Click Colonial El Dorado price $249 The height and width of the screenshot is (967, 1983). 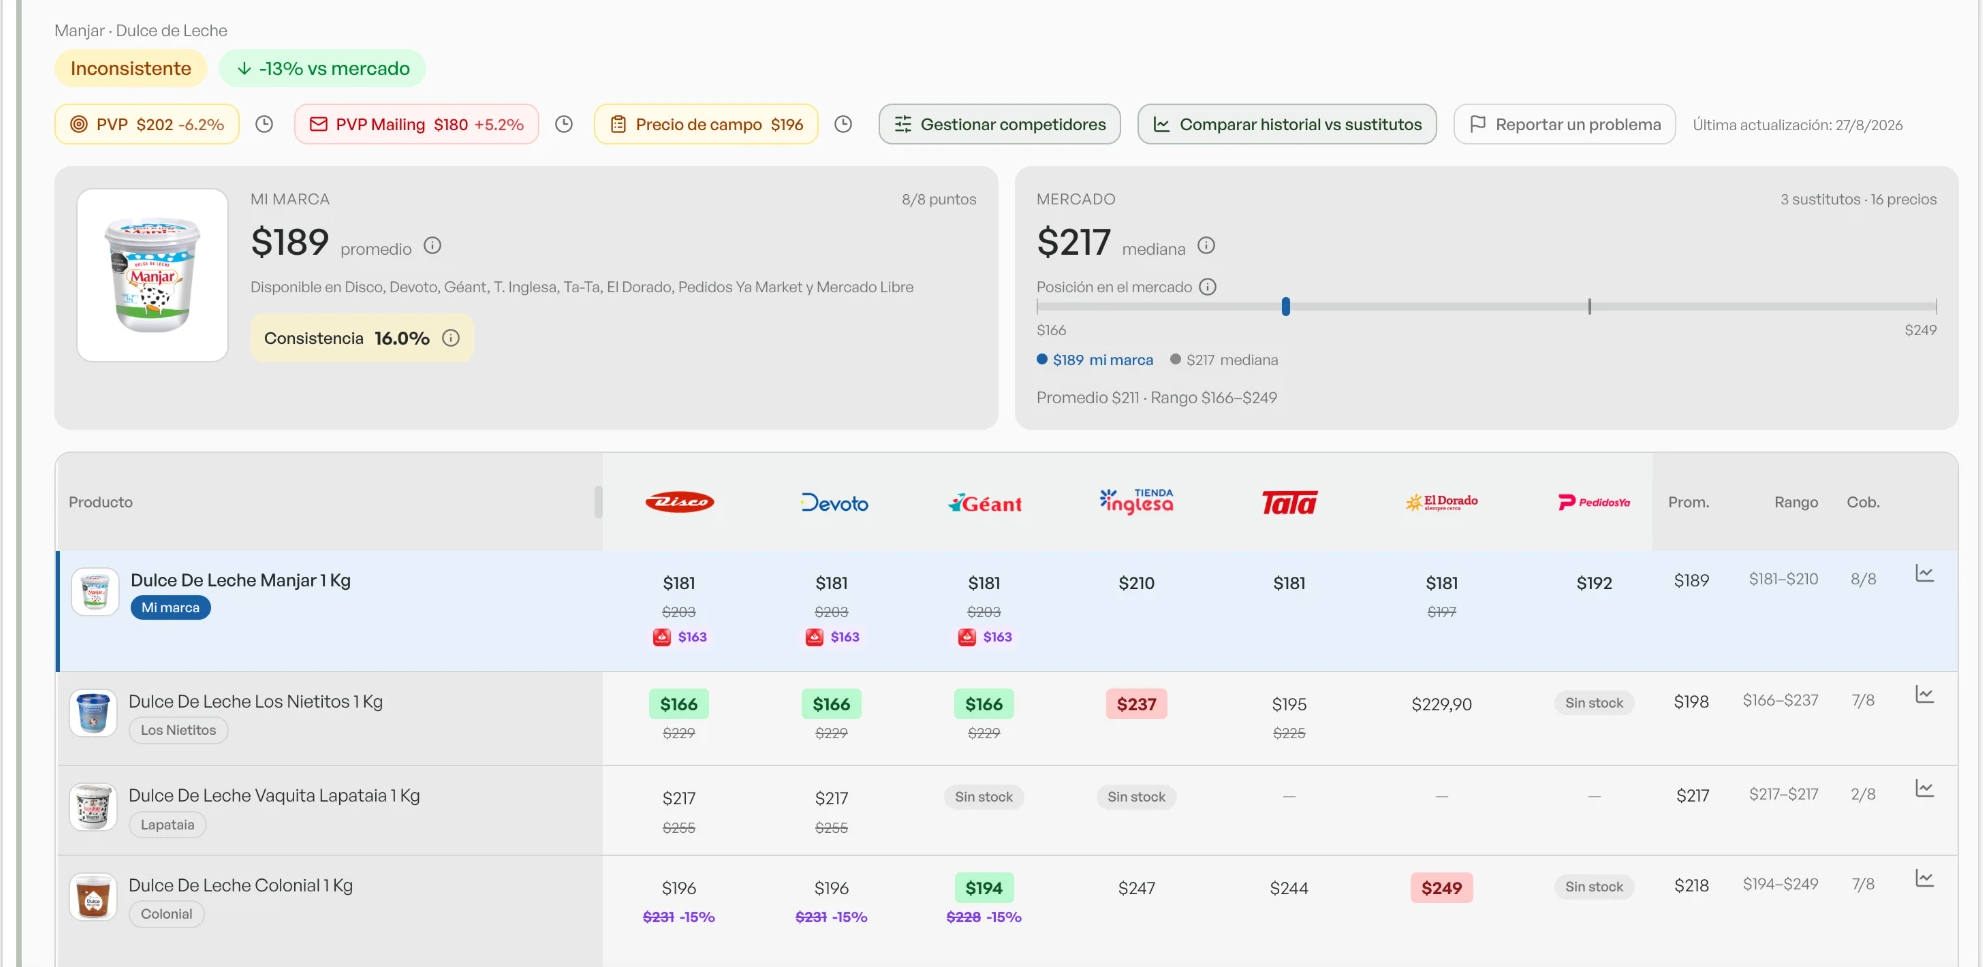[x=1442, y=888]
